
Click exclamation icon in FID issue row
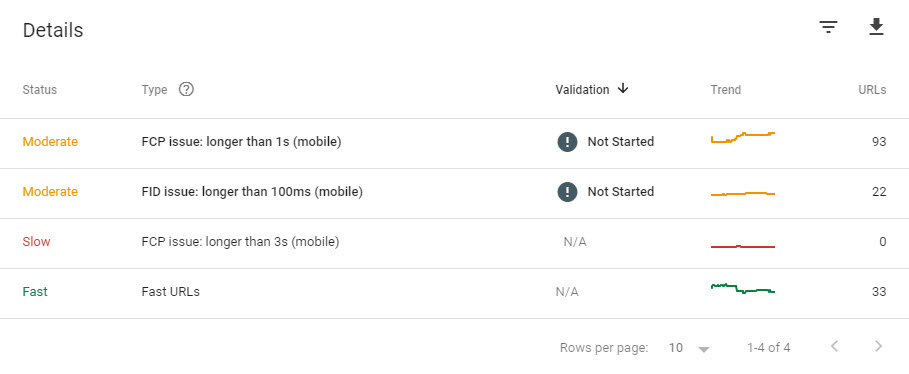point(568,191)
